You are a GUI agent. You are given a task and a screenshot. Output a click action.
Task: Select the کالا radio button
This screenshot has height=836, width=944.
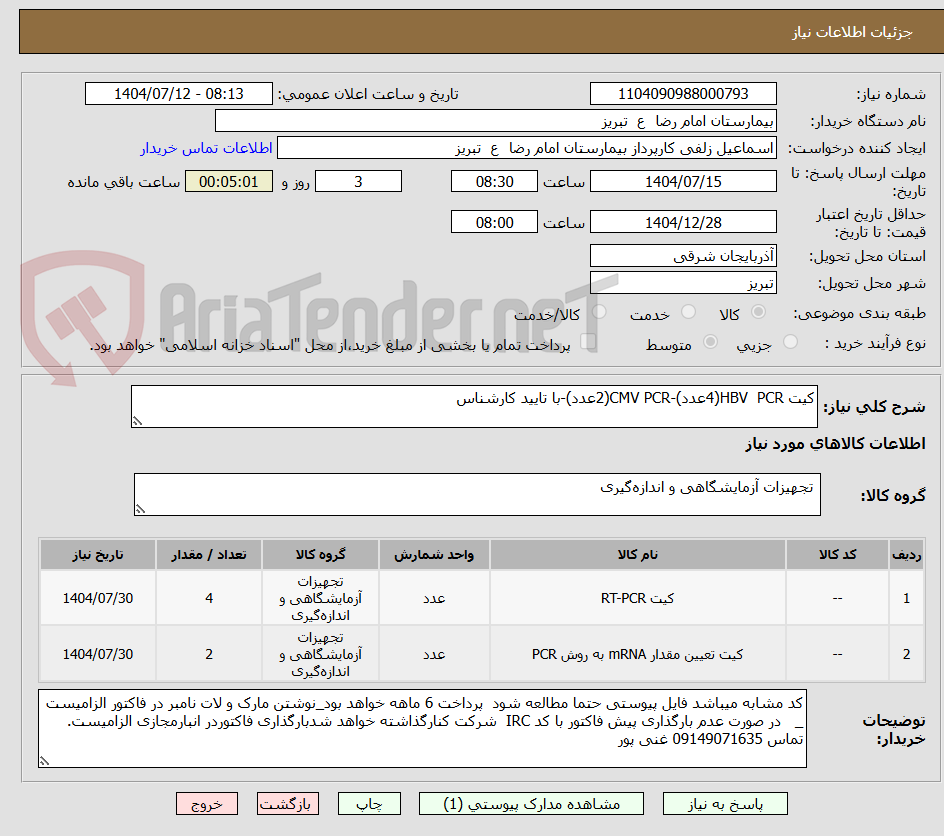point(757,312)
